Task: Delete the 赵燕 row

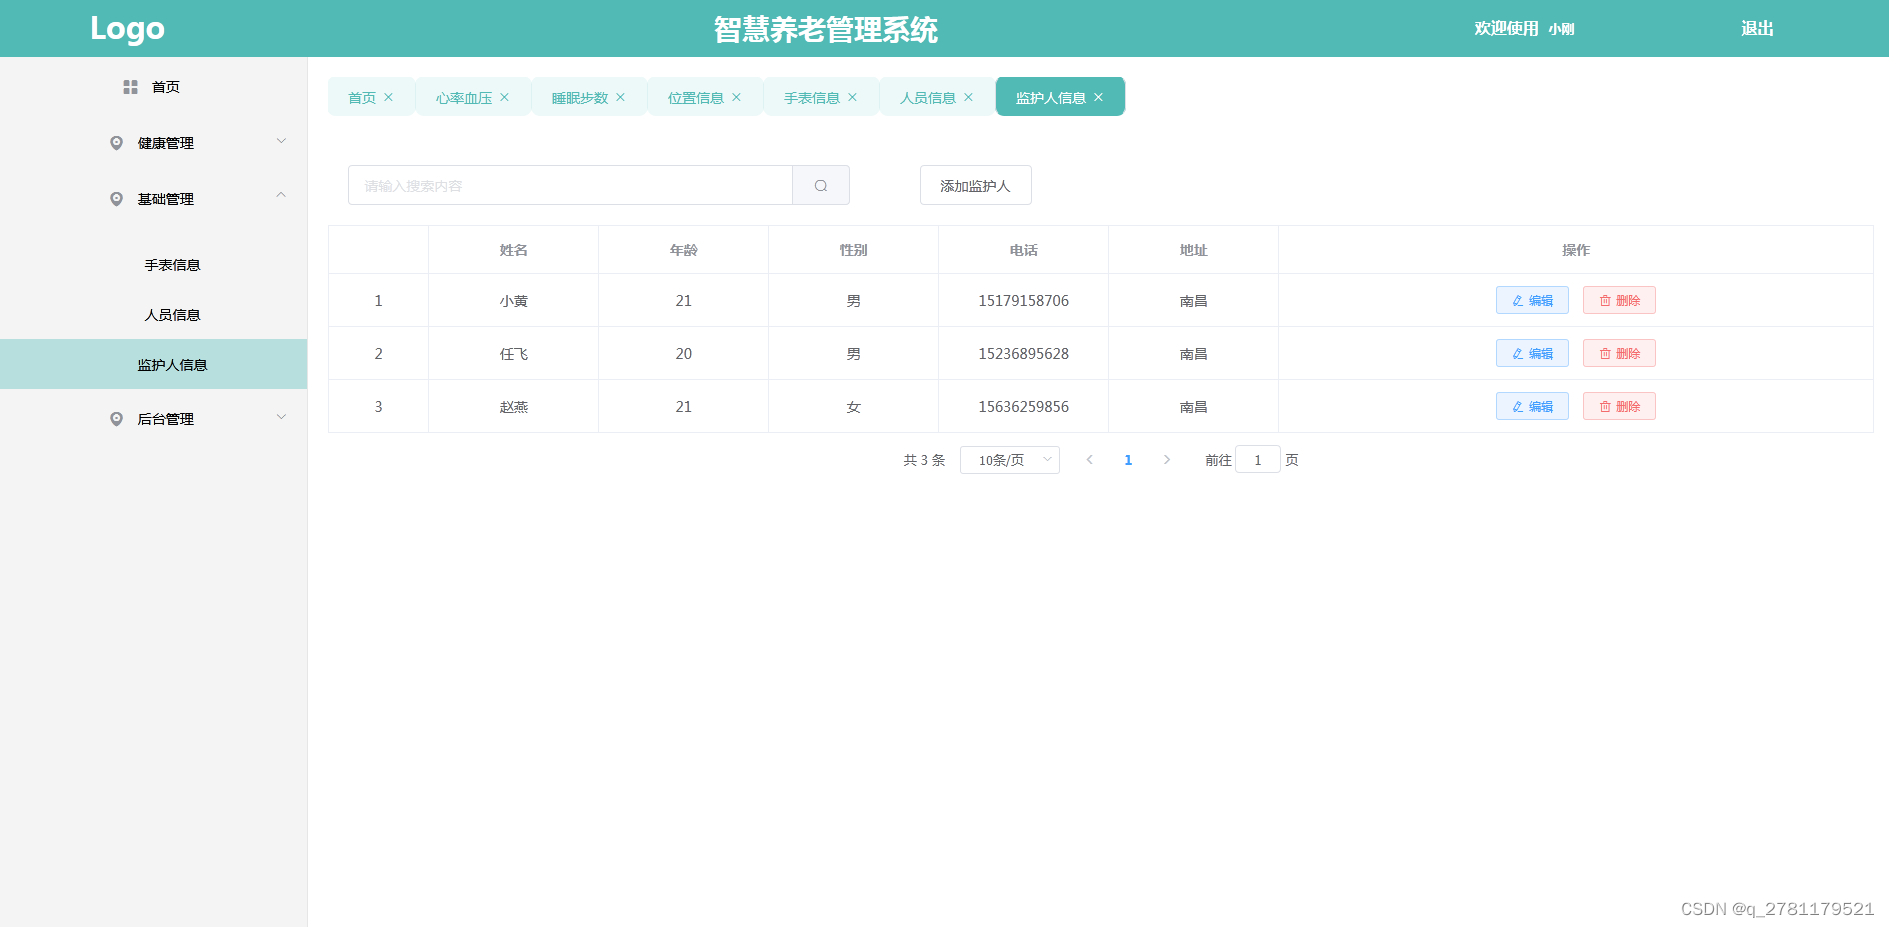Action: coord(1619,406)
